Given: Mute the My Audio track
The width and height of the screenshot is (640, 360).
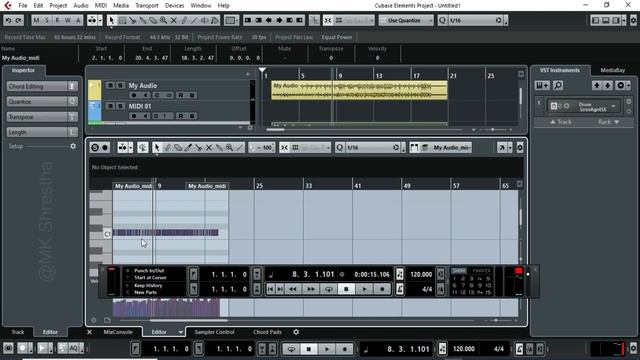Looking at the screenshot, I should pyautogui.click(x=110, y=85).
